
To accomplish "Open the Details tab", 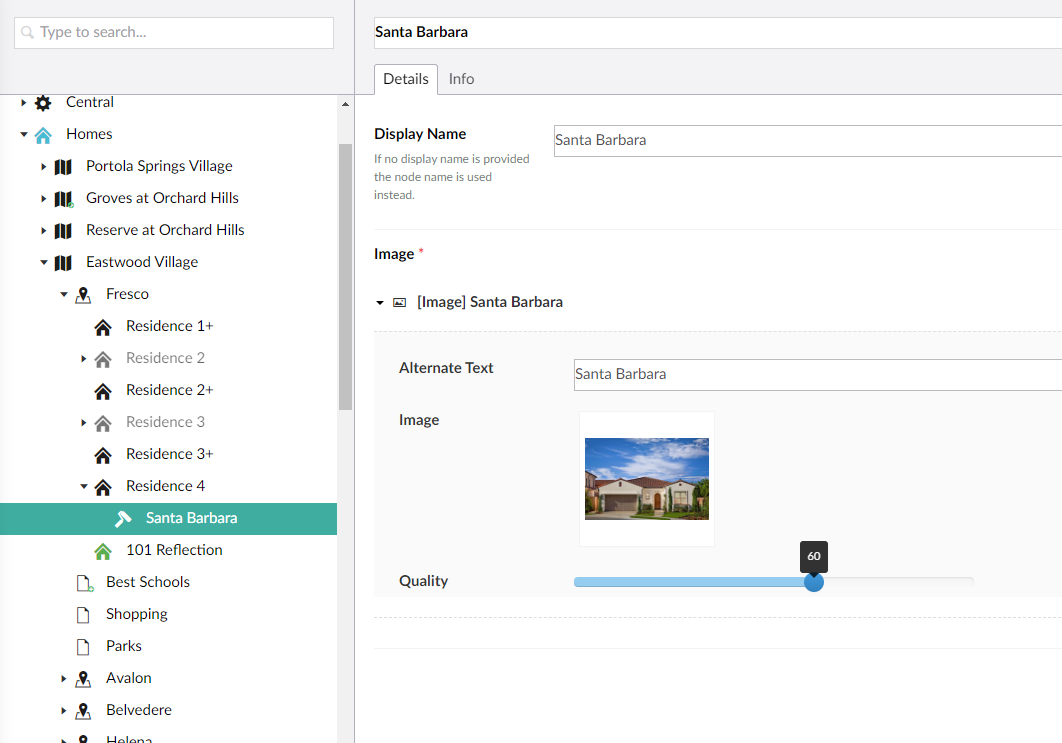I will pos(405,79).
